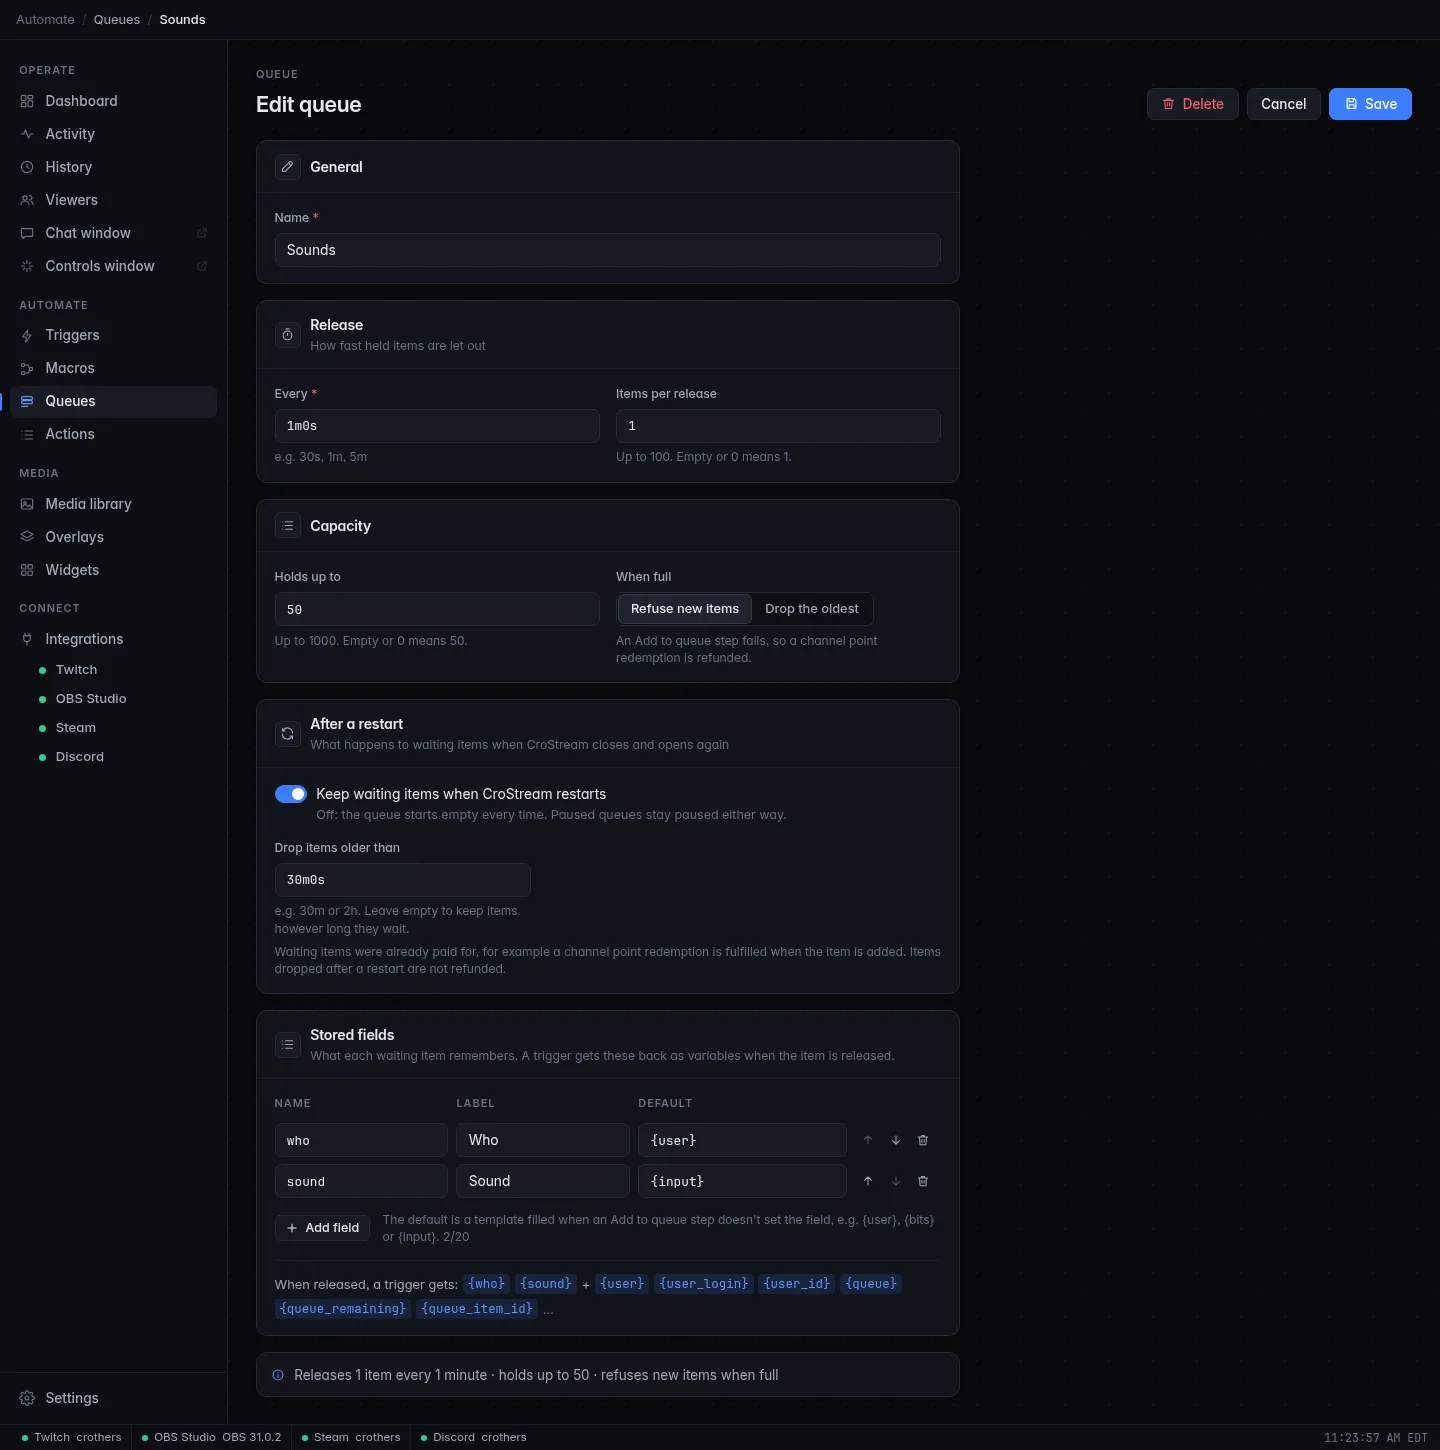
Task: Delete this queue
Action: tap(1193, 104)
